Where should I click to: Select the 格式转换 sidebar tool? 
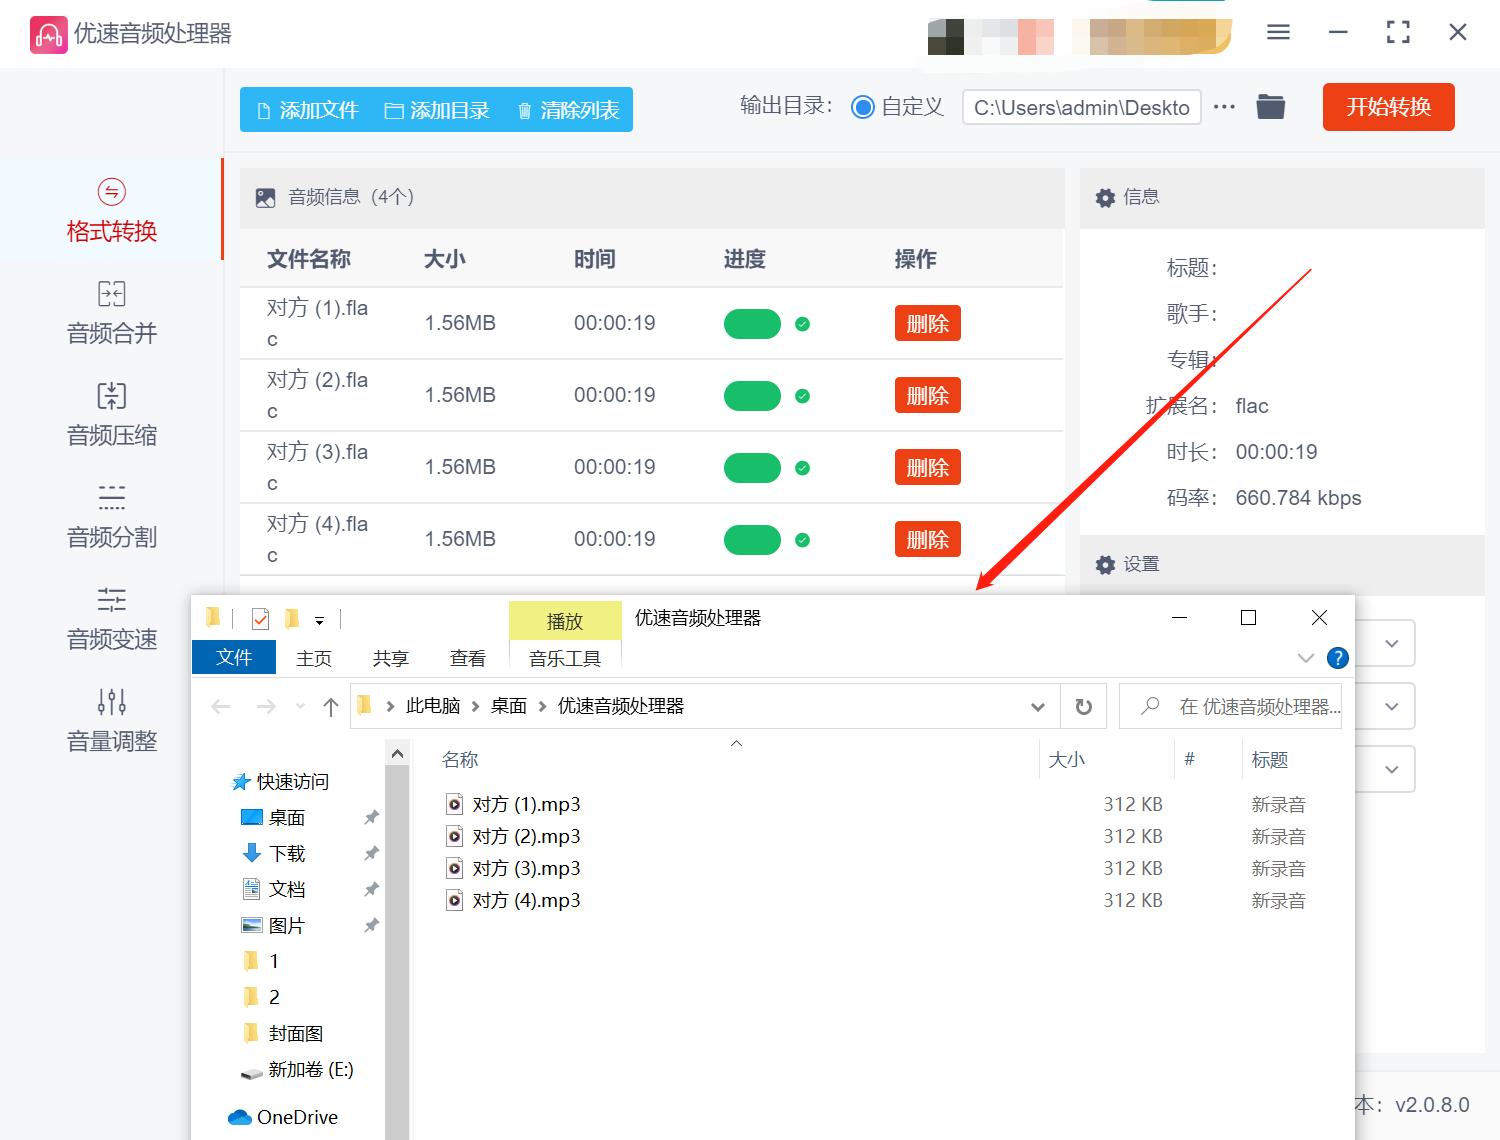click(110, 210)
